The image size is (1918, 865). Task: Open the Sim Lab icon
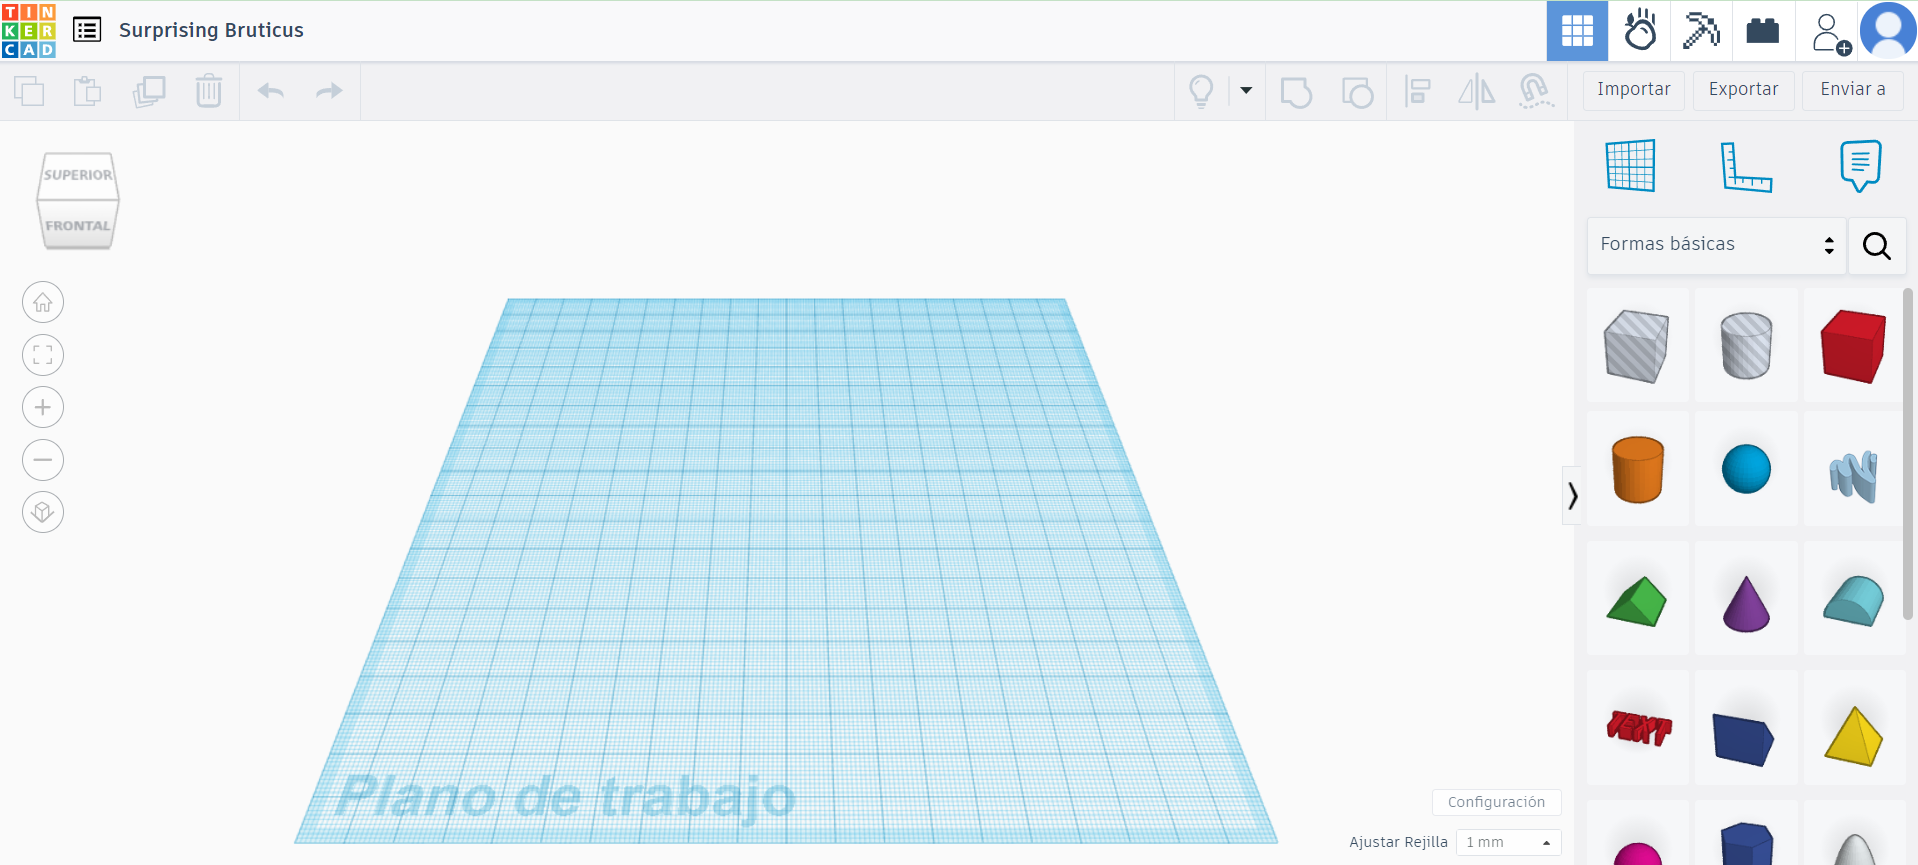1640,31
